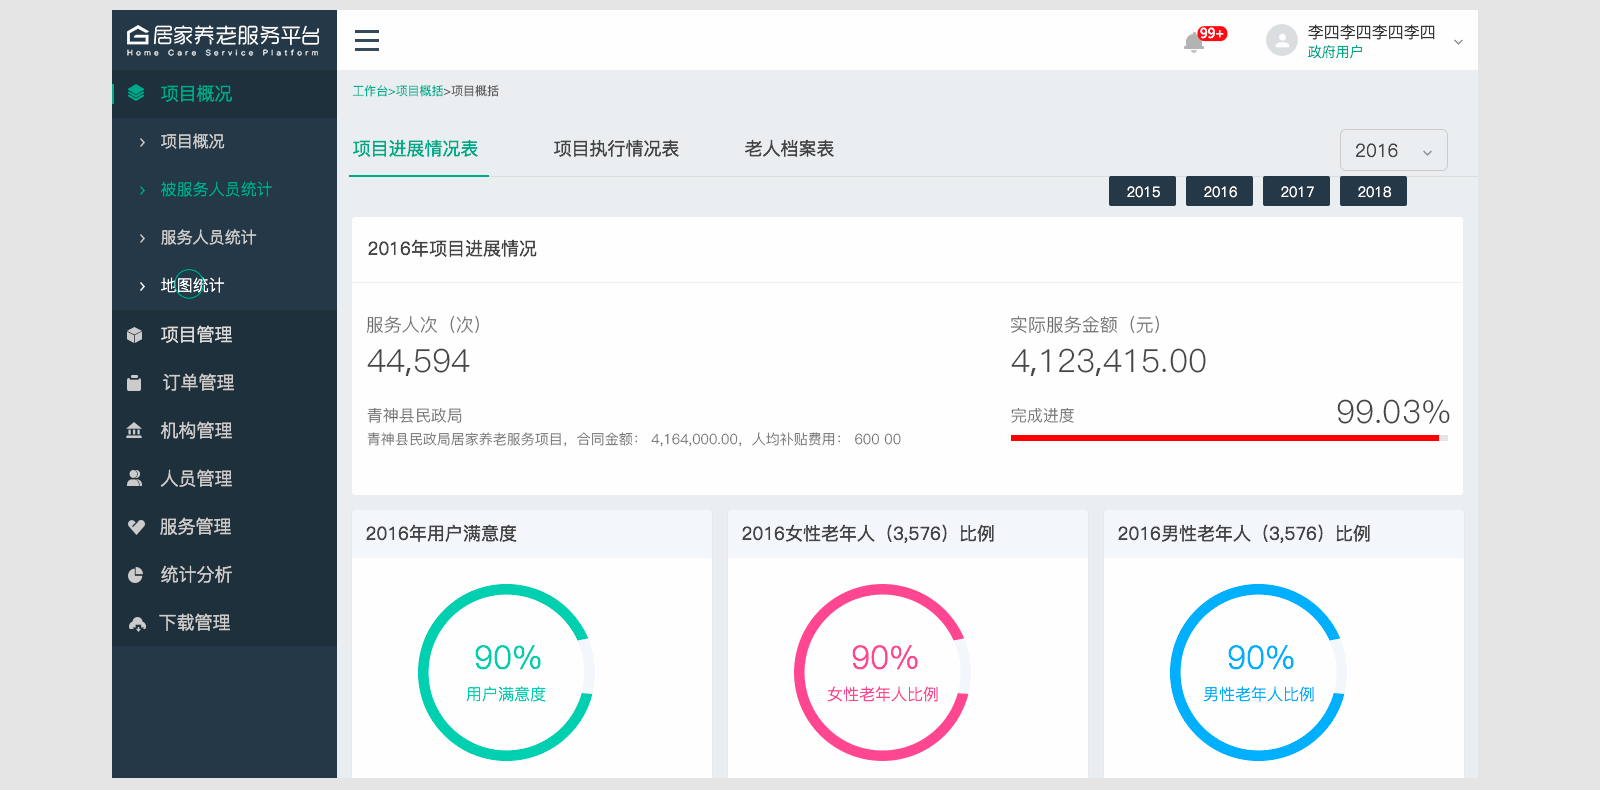Click the blue 男性老年人比例 ring chart

[x=1258, y=672]
